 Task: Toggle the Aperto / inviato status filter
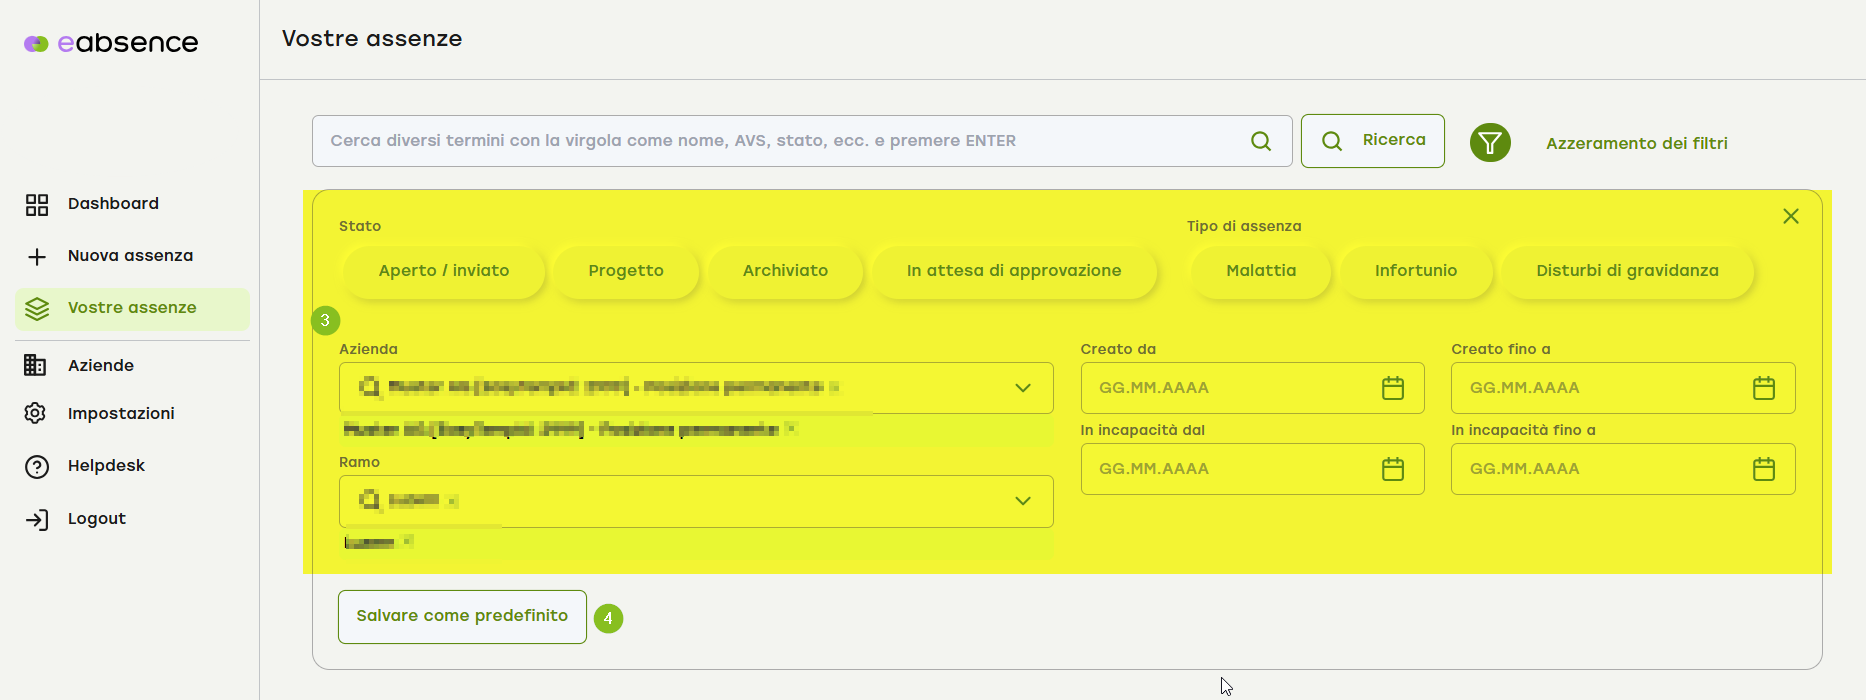pos(443,271)
